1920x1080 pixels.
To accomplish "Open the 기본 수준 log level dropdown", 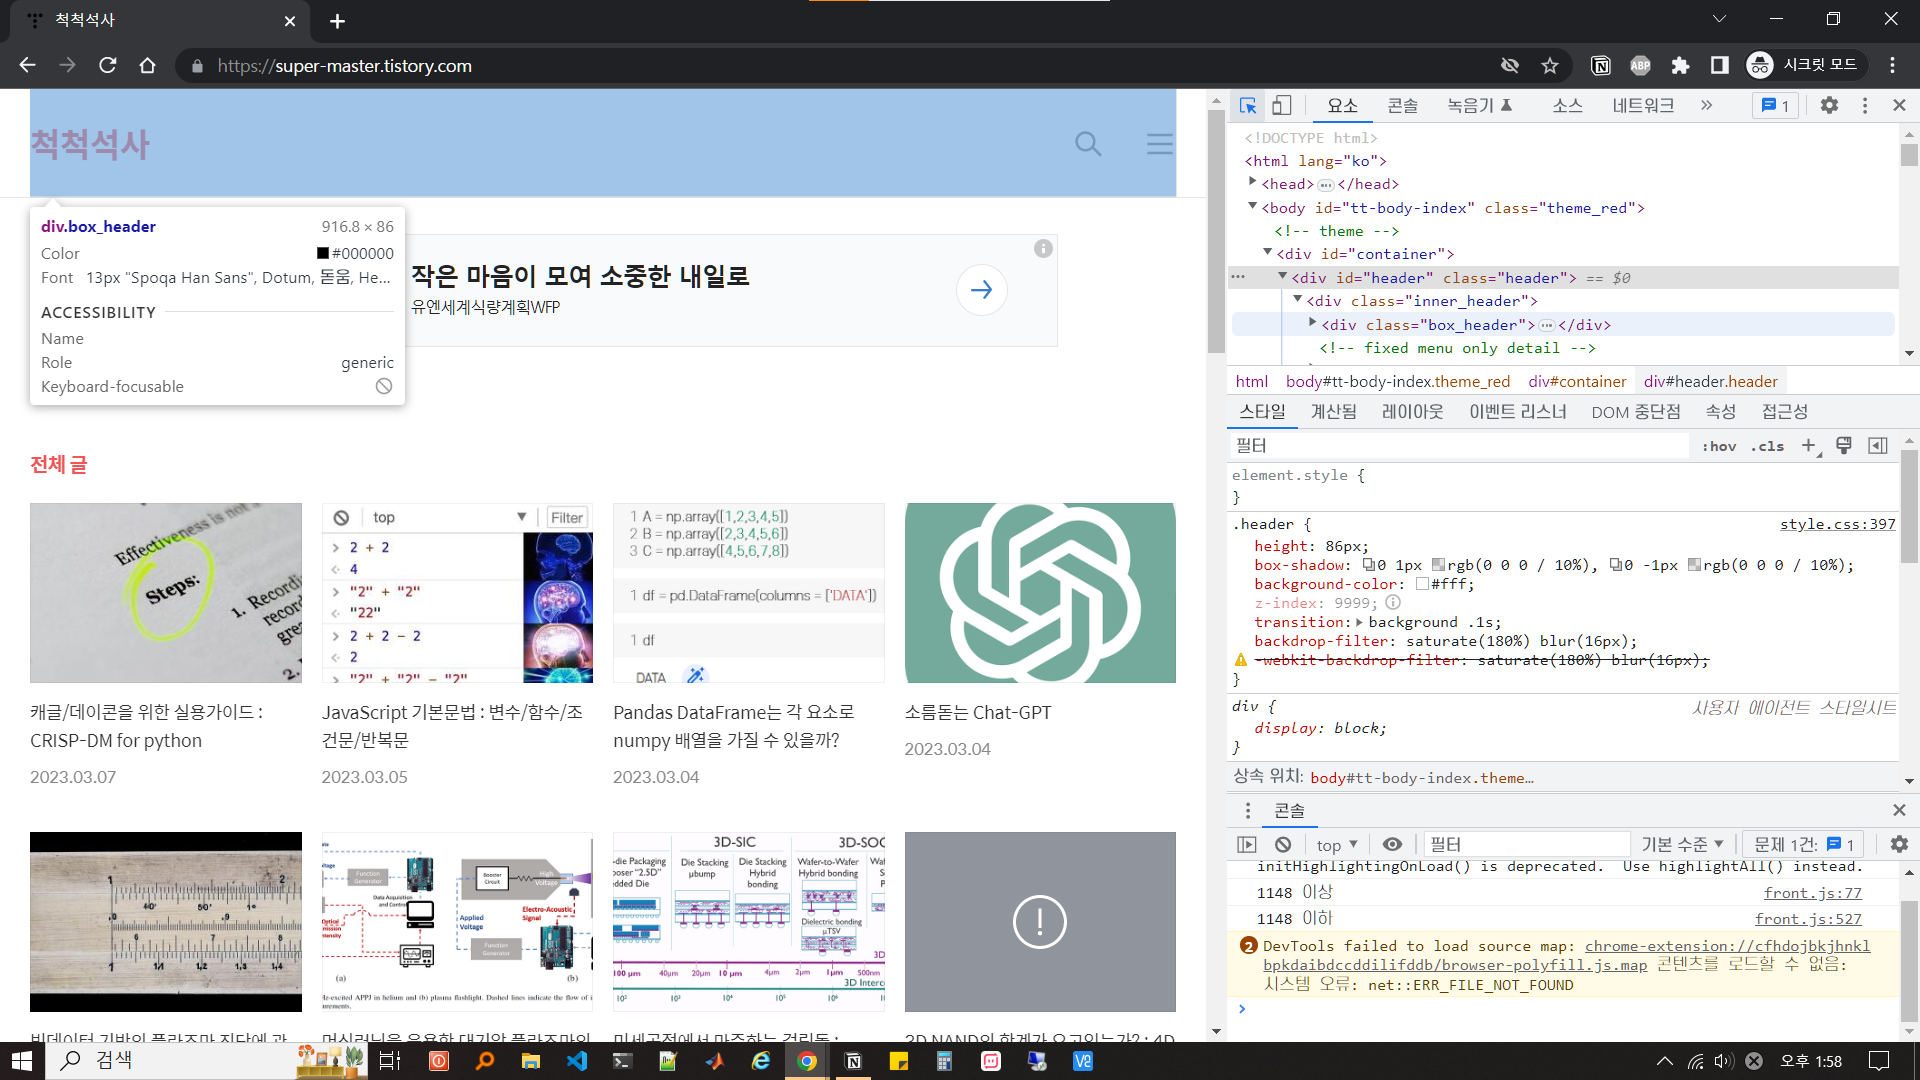I will [1683, 845].
